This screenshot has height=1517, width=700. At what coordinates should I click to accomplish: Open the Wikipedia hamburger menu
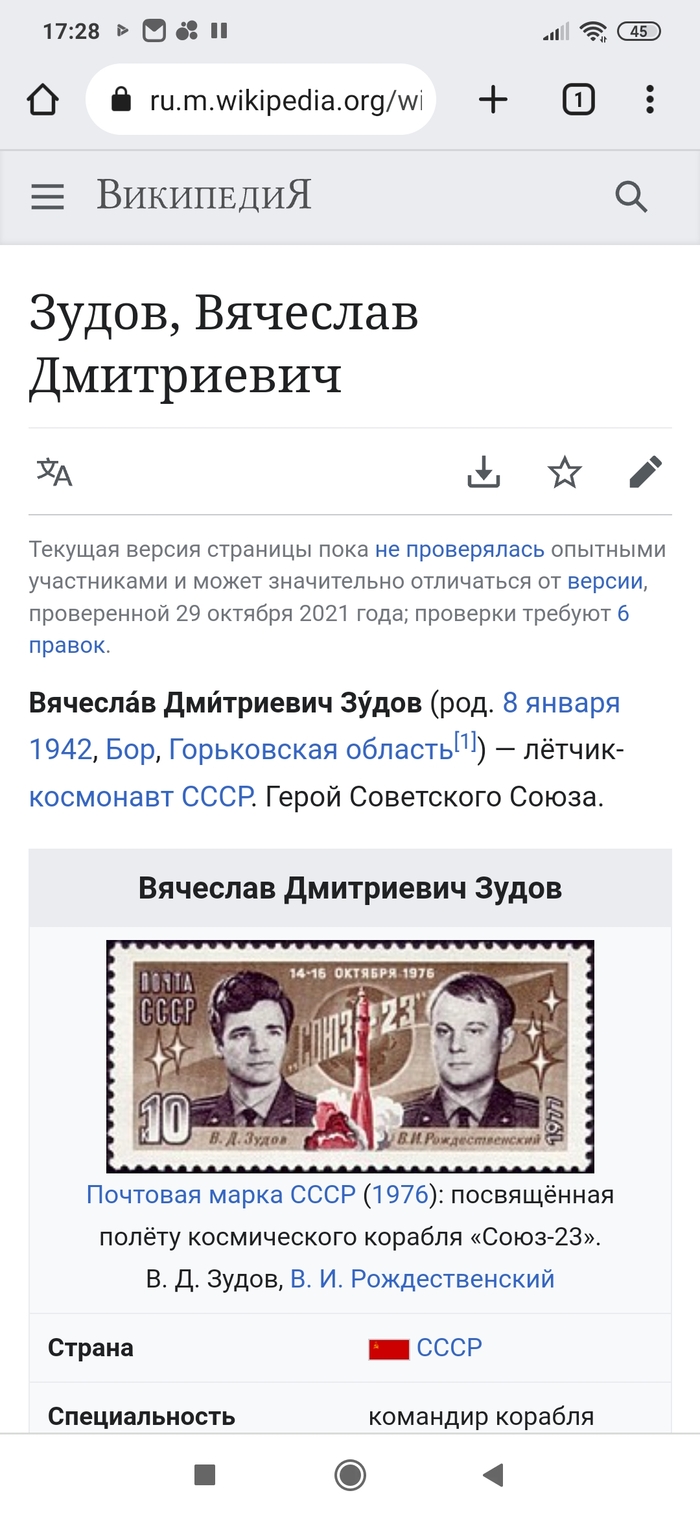pyautogui.click(x=47, y=197)
